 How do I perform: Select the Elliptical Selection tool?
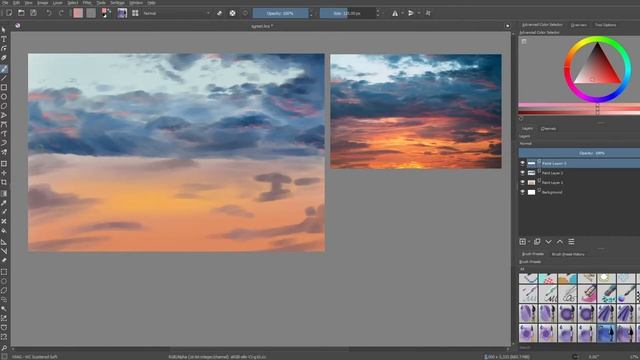4,281
